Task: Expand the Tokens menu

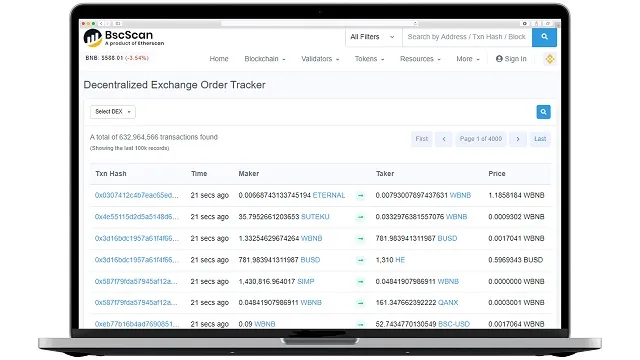Action: click(369, 59)
